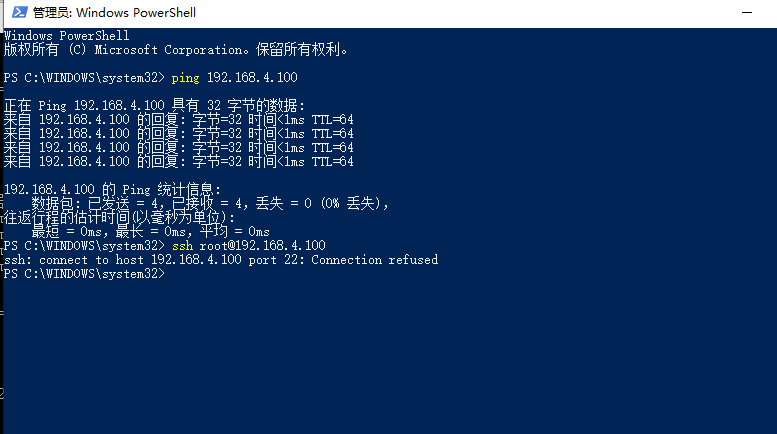This screenshot has height=434, width=777.
Task: Click the Ping 统计信息 header line
Action: (112, 189)
